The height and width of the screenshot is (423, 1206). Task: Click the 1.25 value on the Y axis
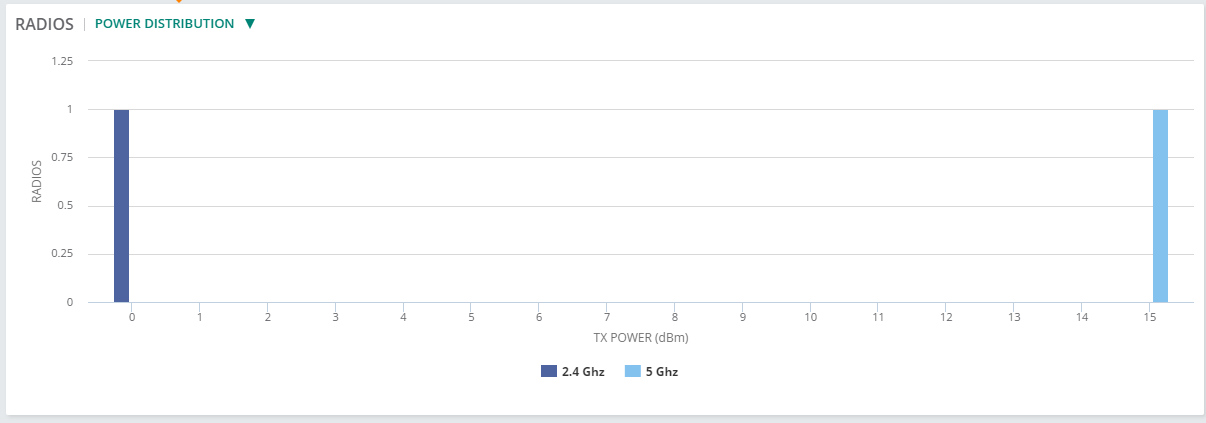[x=62, y=61]
